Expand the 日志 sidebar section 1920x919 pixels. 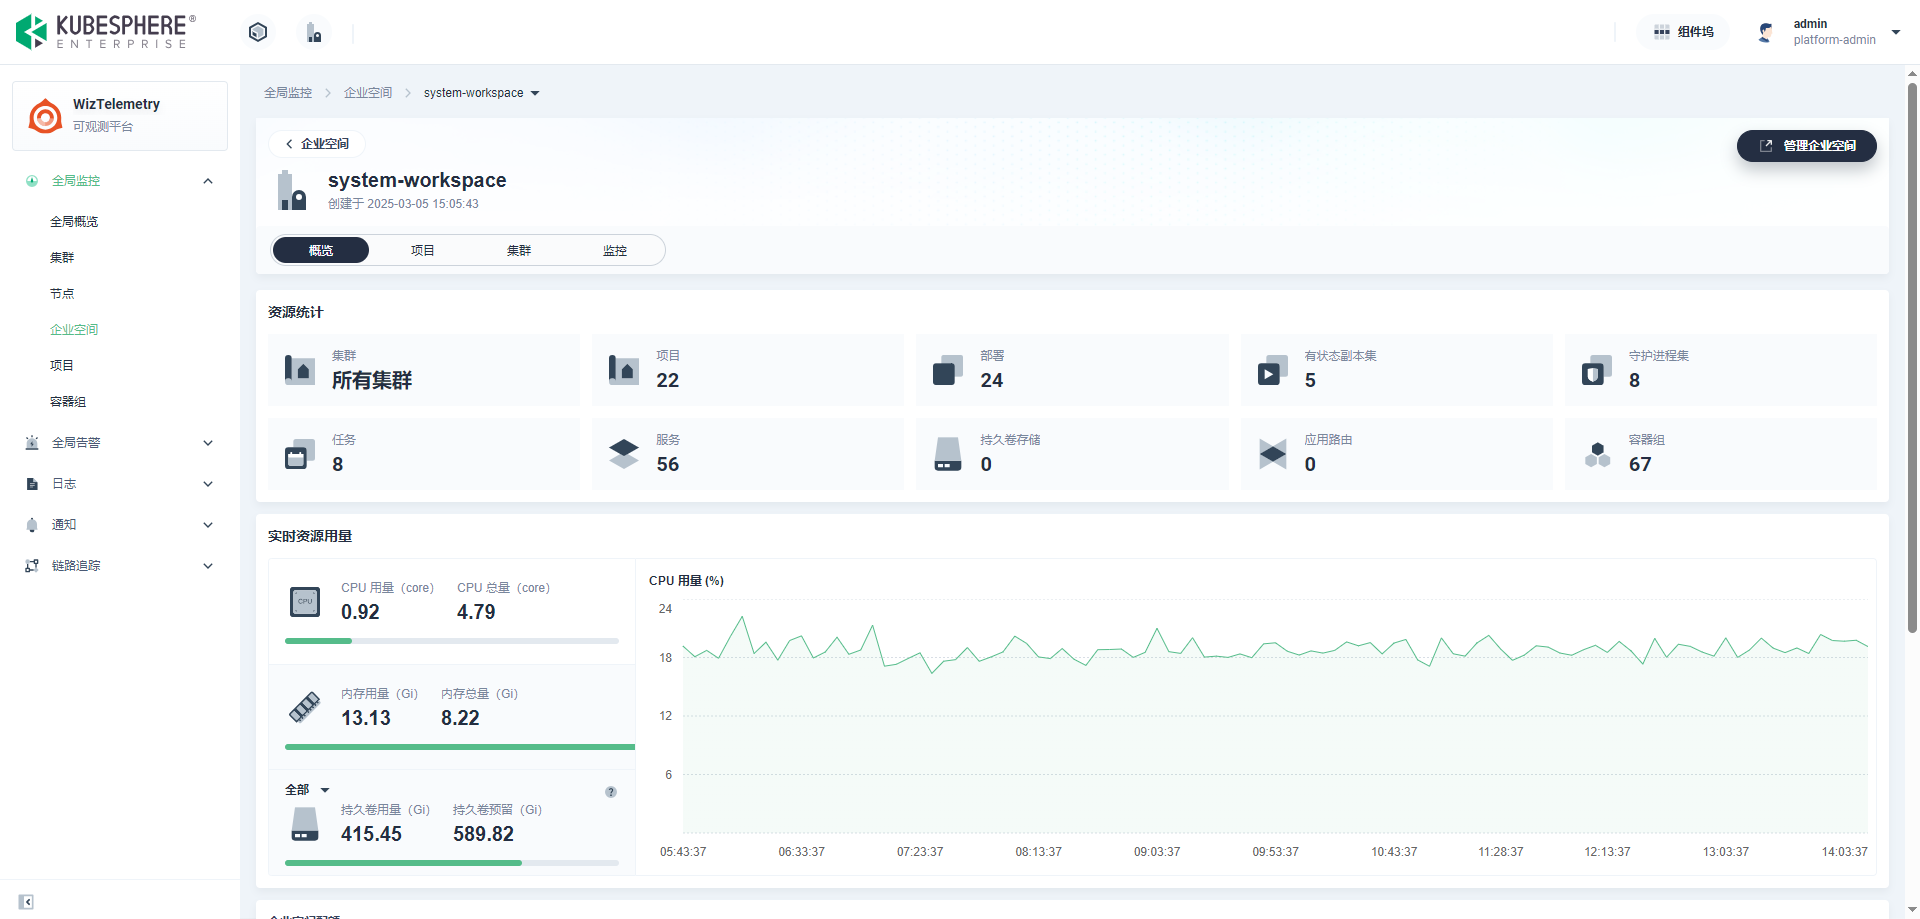pyautogui.click(x=120, y=484)
